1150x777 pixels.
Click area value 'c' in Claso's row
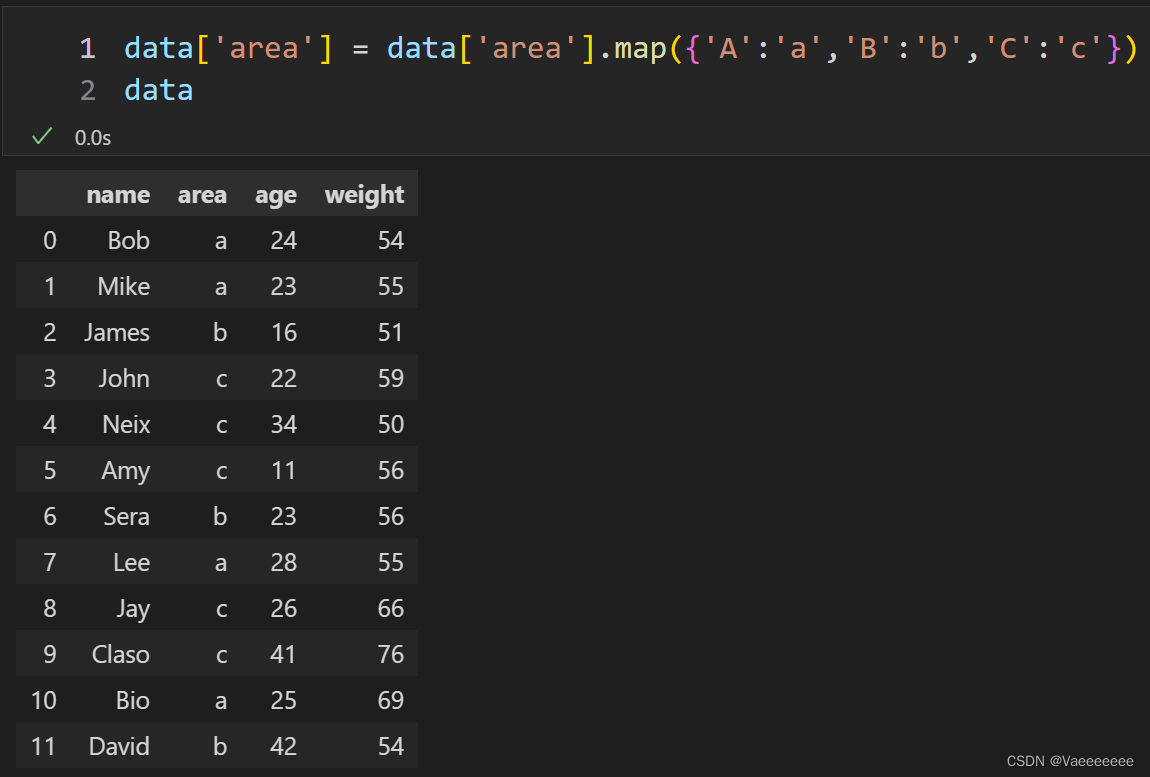(x=221, y=655)
